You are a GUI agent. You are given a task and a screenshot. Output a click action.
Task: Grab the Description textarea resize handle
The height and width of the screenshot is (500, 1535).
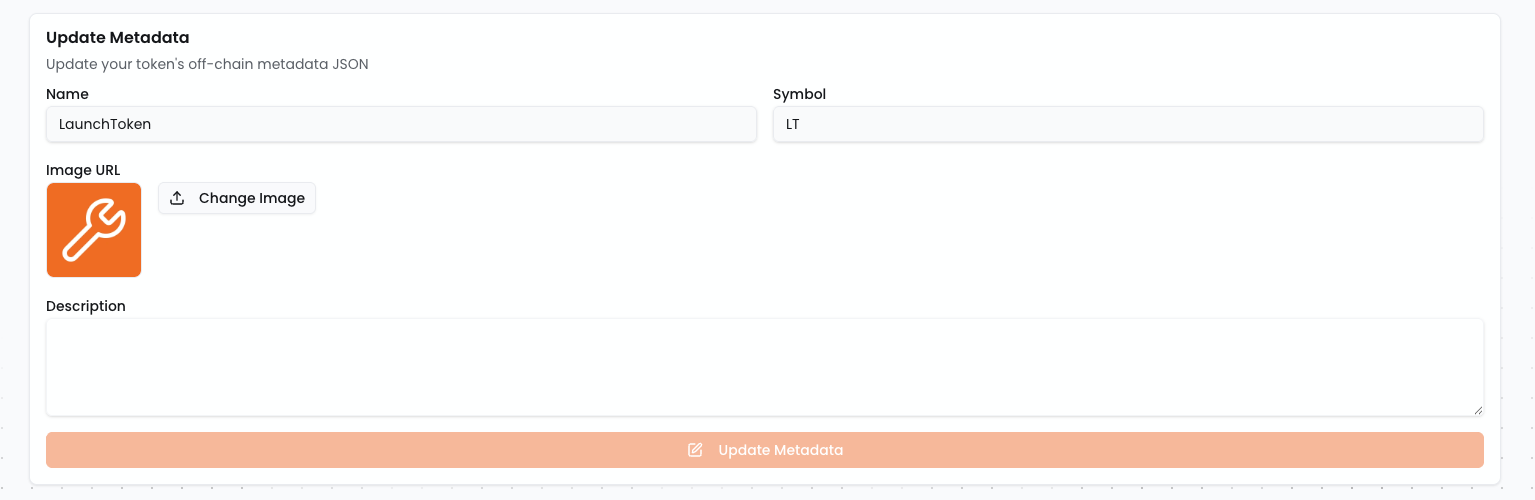[x=1477, y=409]
